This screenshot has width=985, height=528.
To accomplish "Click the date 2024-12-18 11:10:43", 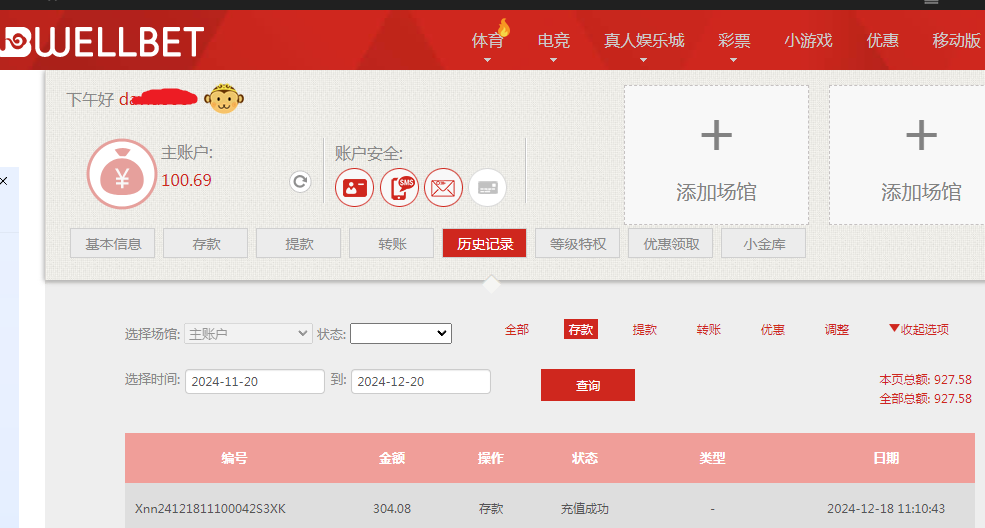I will (886, 509).
